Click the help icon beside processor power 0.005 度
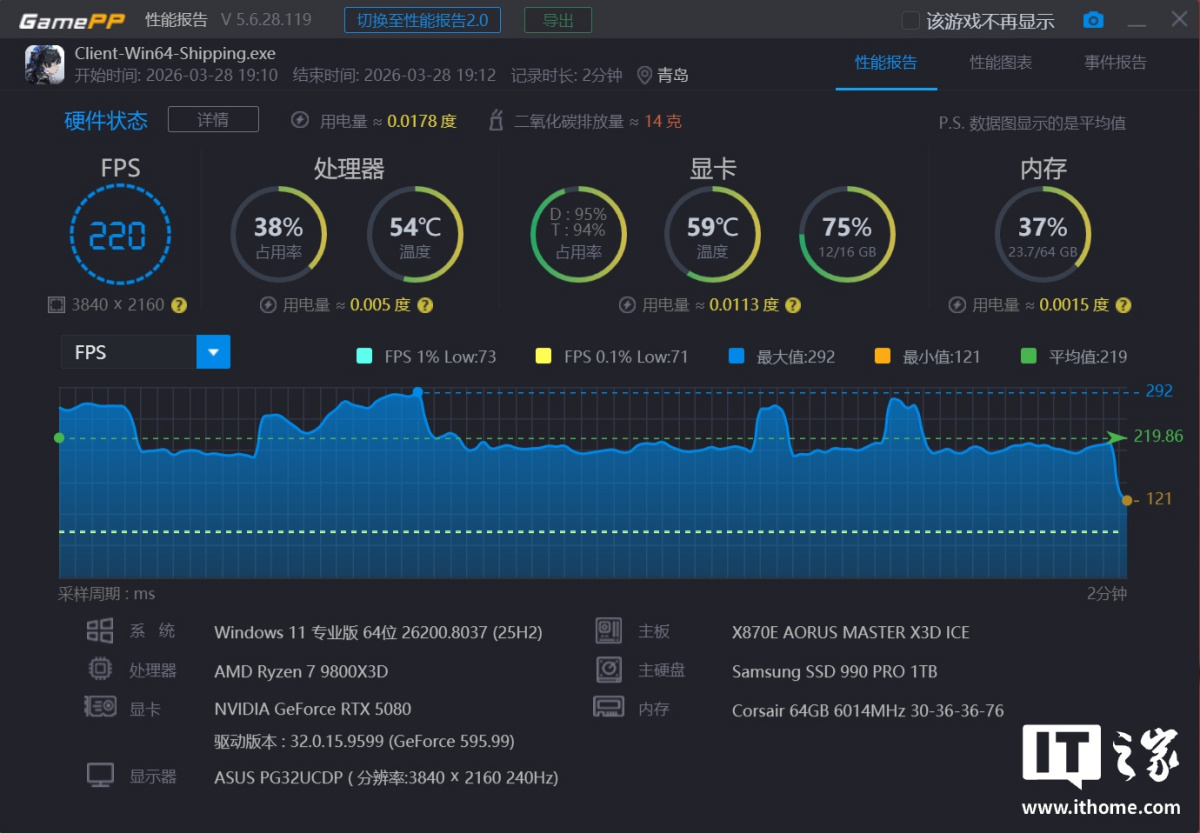 pyautogui.click(x=425, y=305)
